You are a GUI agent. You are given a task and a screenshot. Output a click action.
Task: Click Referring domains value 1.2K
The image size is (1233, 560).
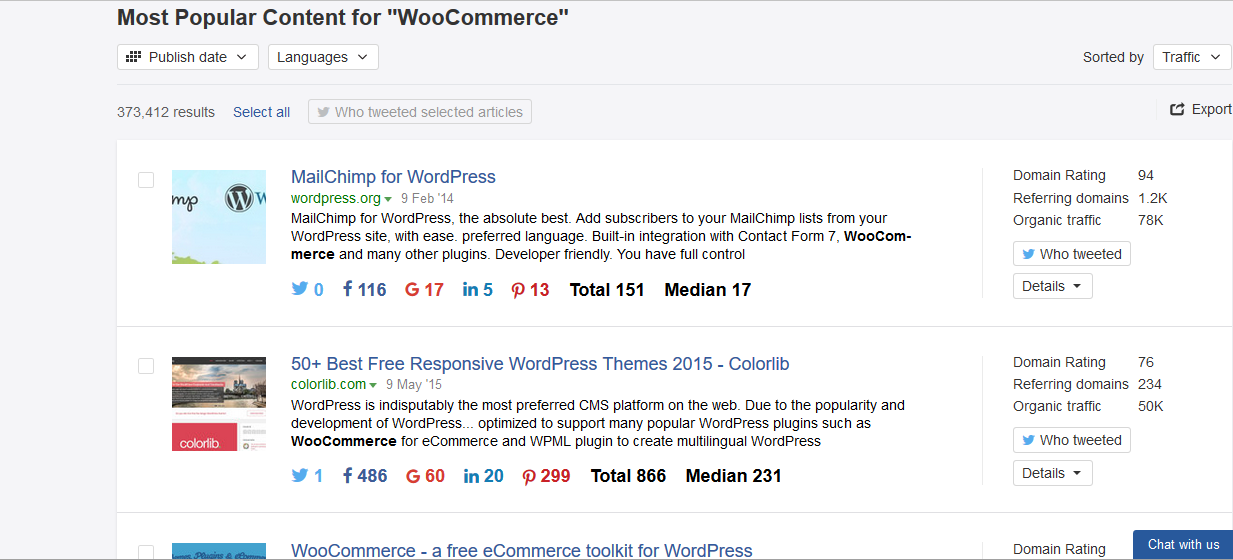click(1152, 198)
